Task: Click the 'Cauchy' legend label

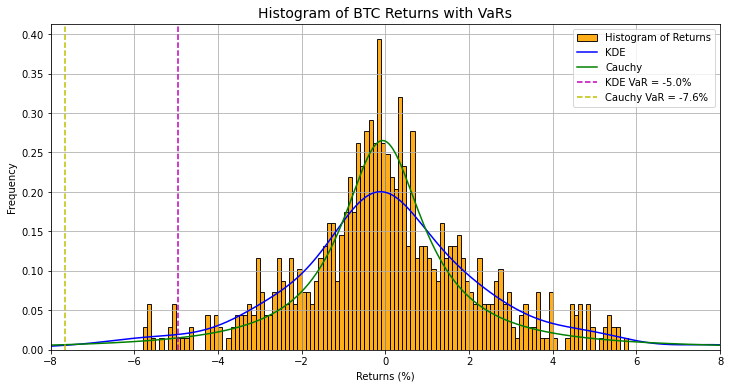Action: tap(623, 67)
